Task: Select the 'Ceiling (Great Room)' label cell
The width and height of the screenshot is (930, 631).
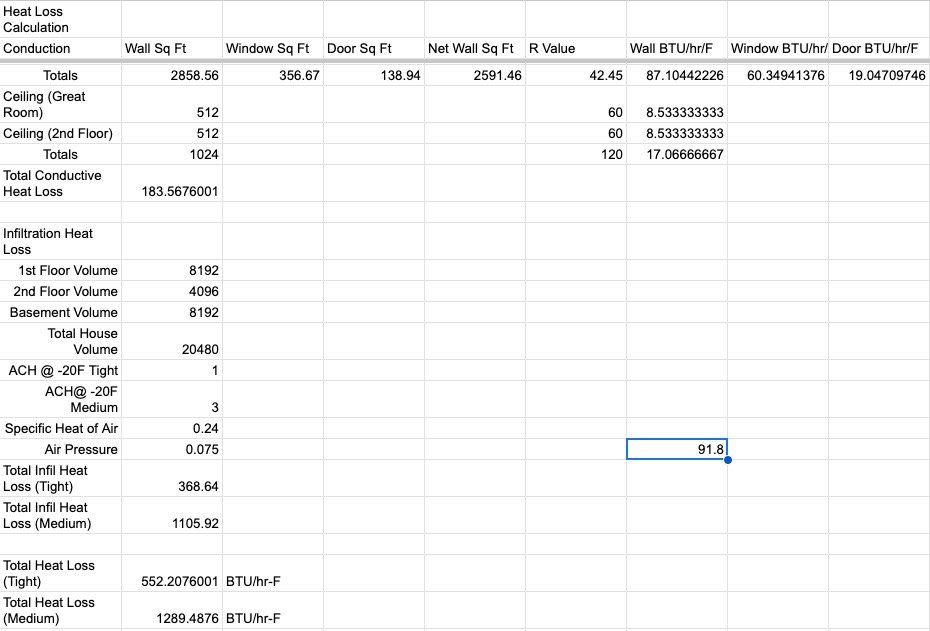Action: click(60, 104)
